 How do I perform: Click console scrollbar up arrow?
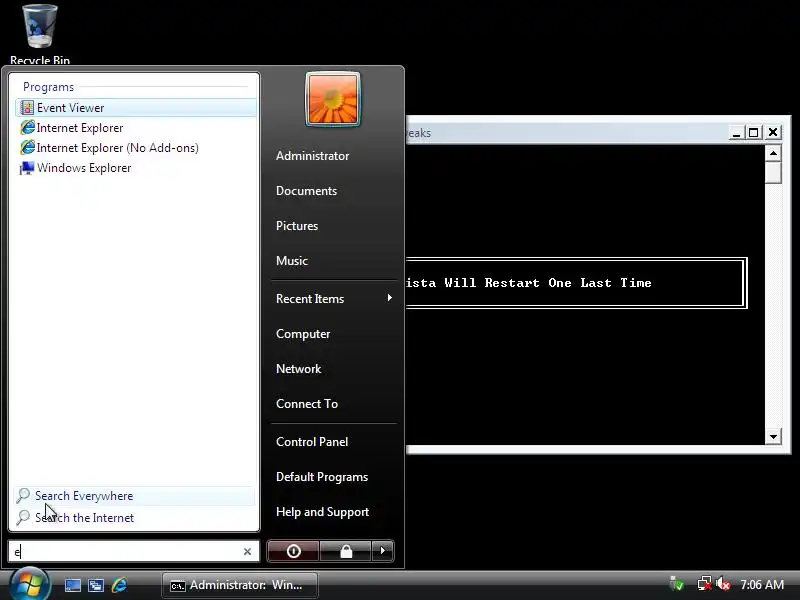click(x=773, y=153)
